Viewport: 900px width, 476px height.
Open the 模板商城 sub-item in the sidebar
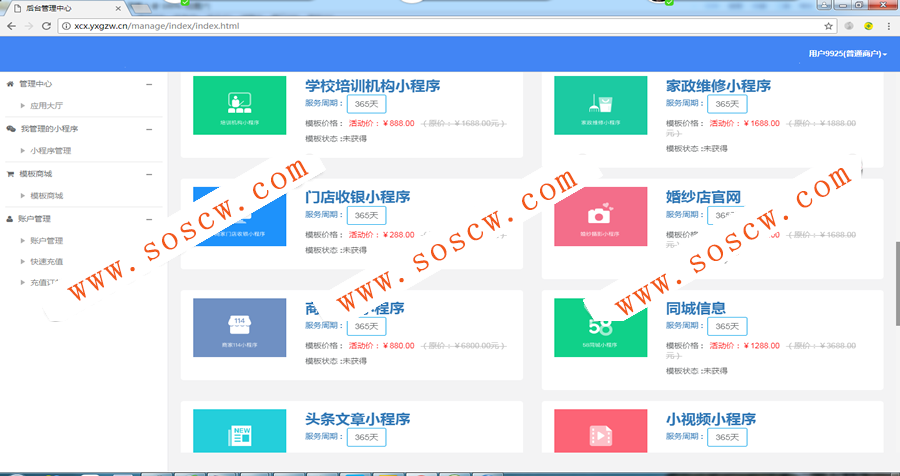pos(46,196)
